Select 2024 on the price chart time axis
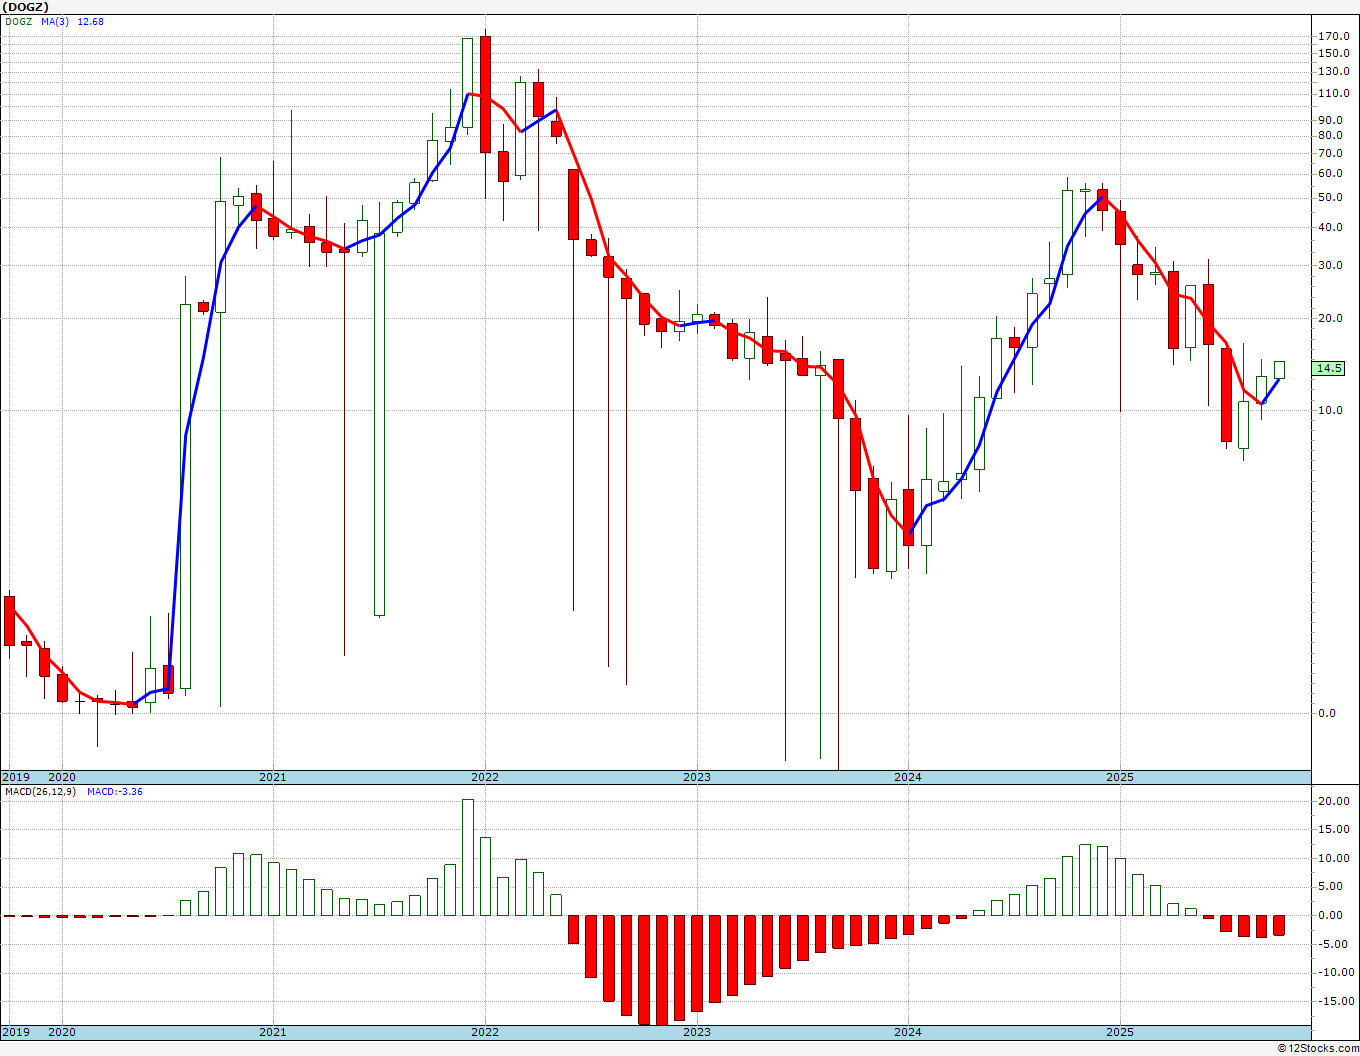This screenshot has width=1360, height=1056. point(908,777)
